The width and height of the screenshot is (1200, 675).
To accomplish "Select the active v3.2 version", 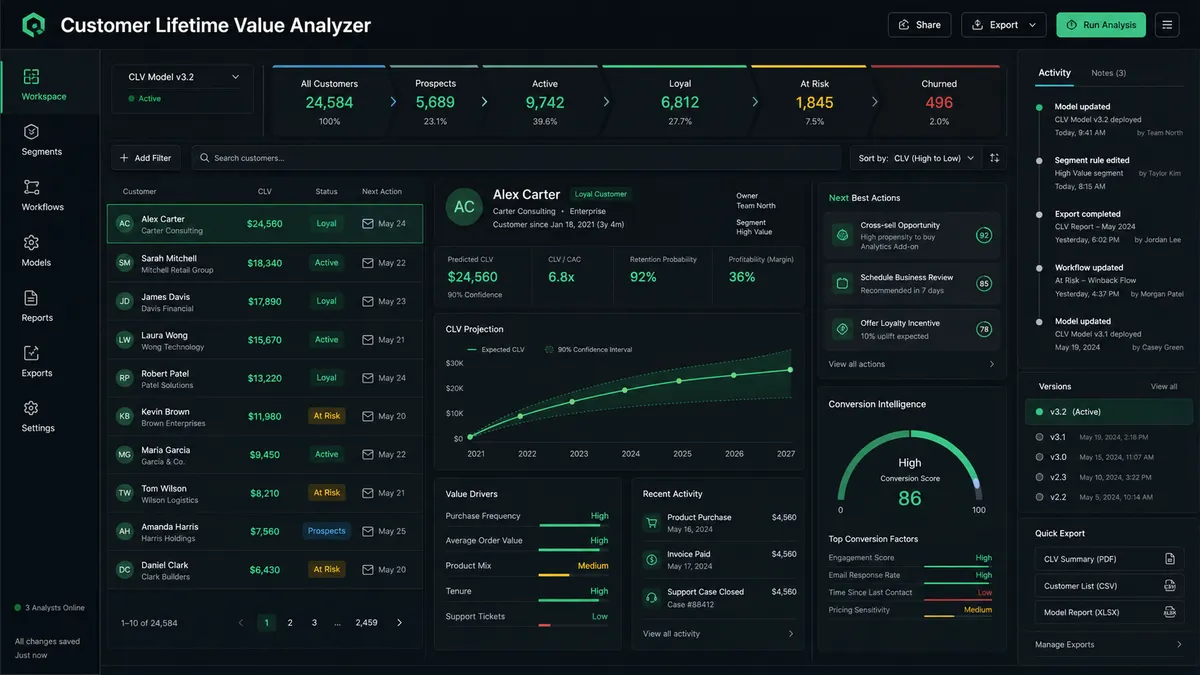I will pos(1109,412).
